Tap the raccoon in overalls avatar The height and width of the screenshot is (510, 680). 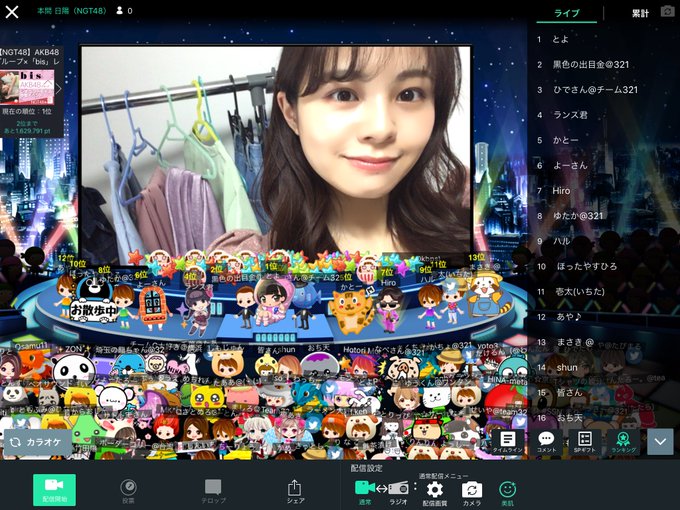[489, 295]
